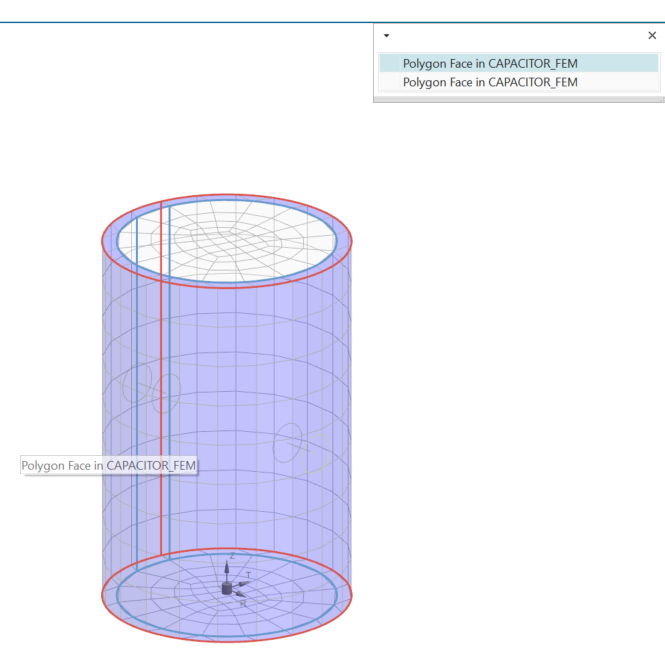Screen dimensions: 665x655
Task: Pick the red vertical seam edge
Action: [161, 400]
